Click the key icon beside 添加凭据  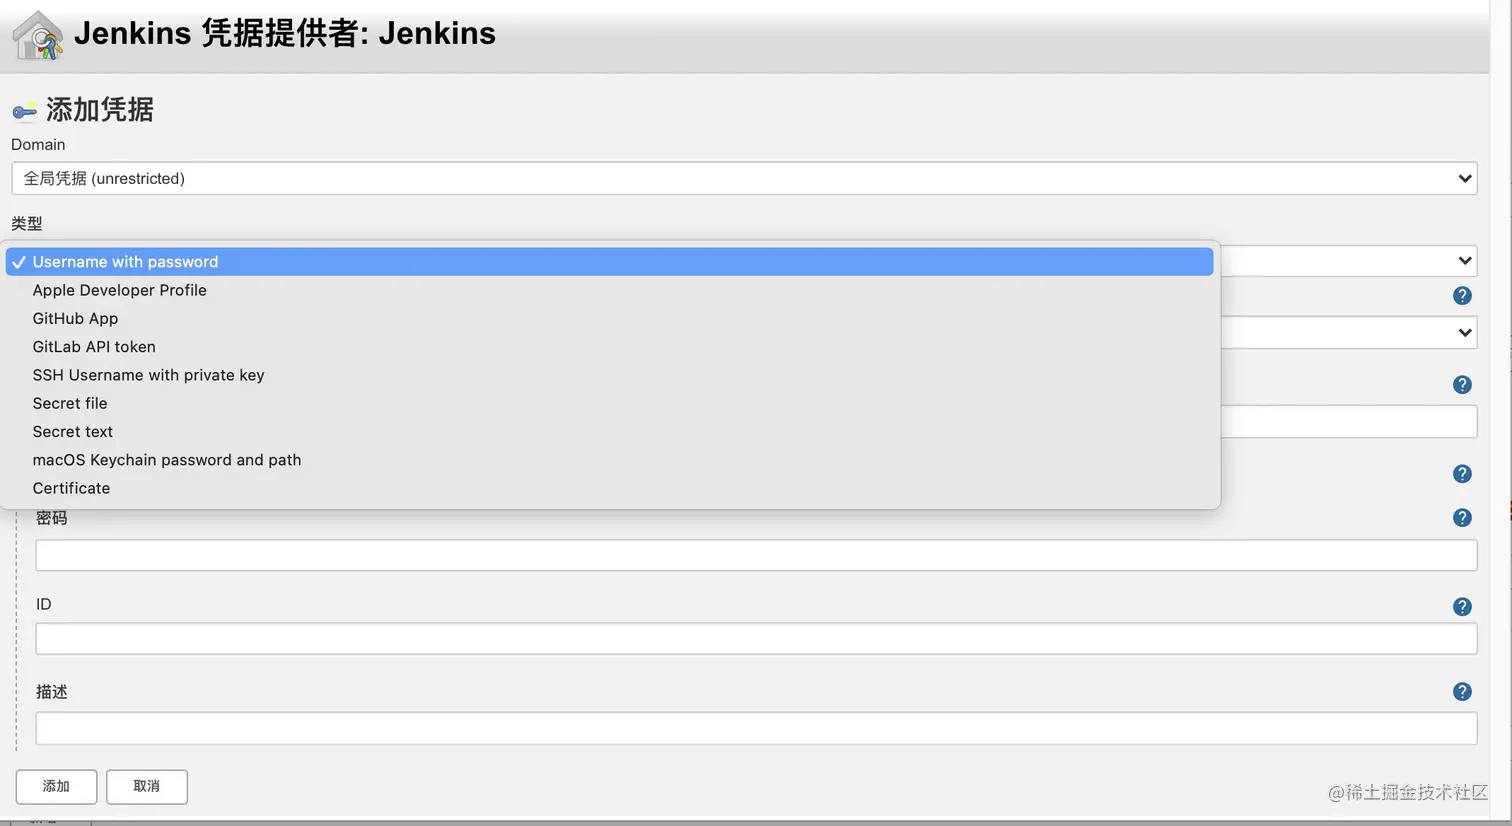pos(24,111)
